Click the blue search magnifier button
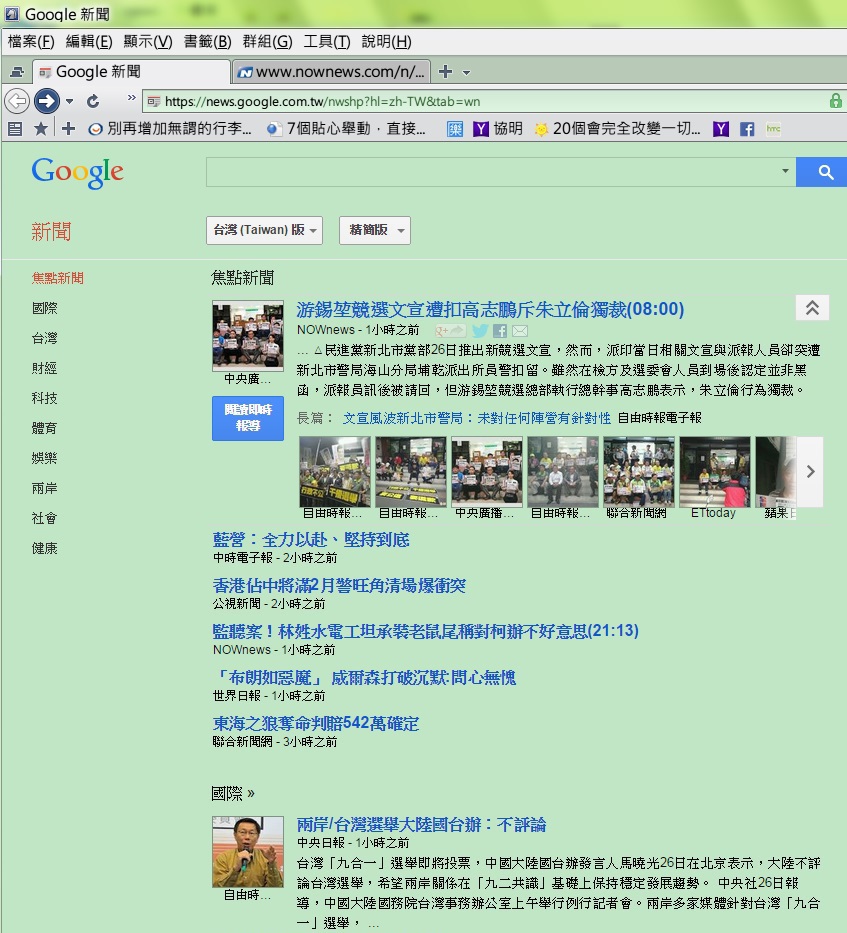 tap(824, 172)
